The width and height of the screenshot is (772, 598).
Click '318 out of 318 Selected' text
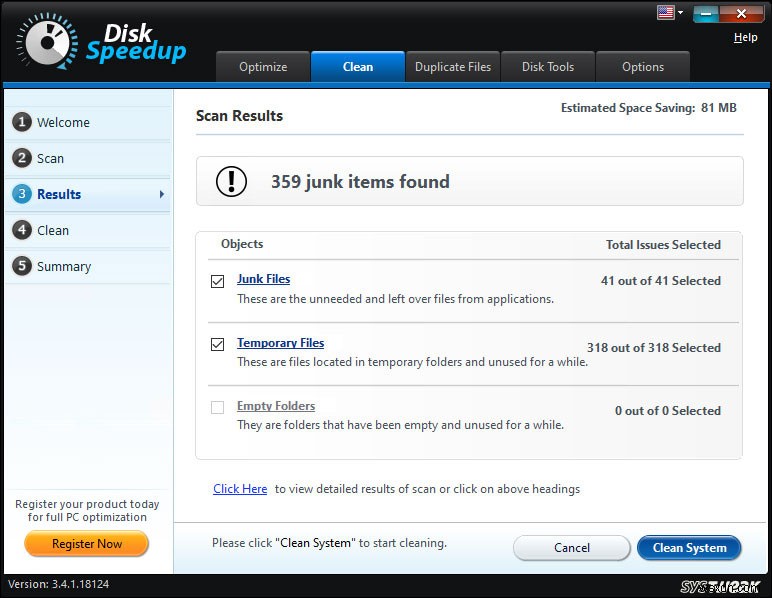(x=654, y=347)
